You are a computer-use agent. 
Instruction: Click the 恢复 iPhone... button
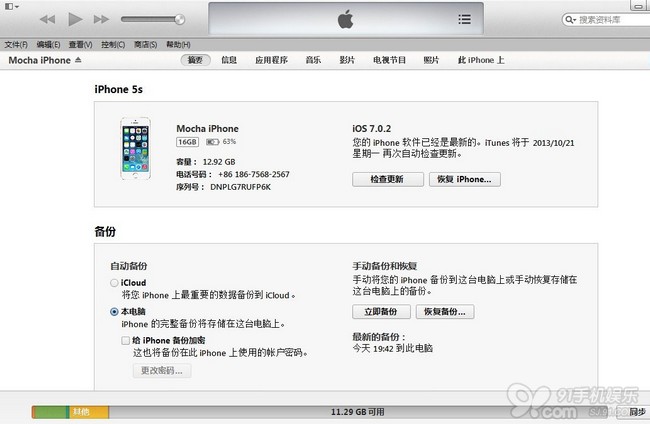(x=465, y=179)
